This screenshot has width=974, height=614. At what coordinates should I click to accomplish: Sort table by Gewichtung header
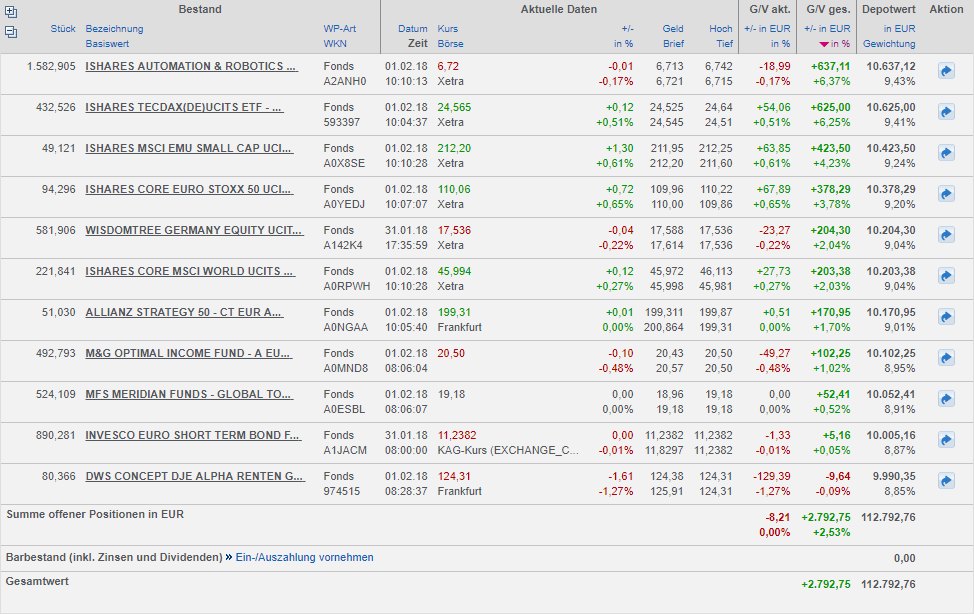(889, 44)
